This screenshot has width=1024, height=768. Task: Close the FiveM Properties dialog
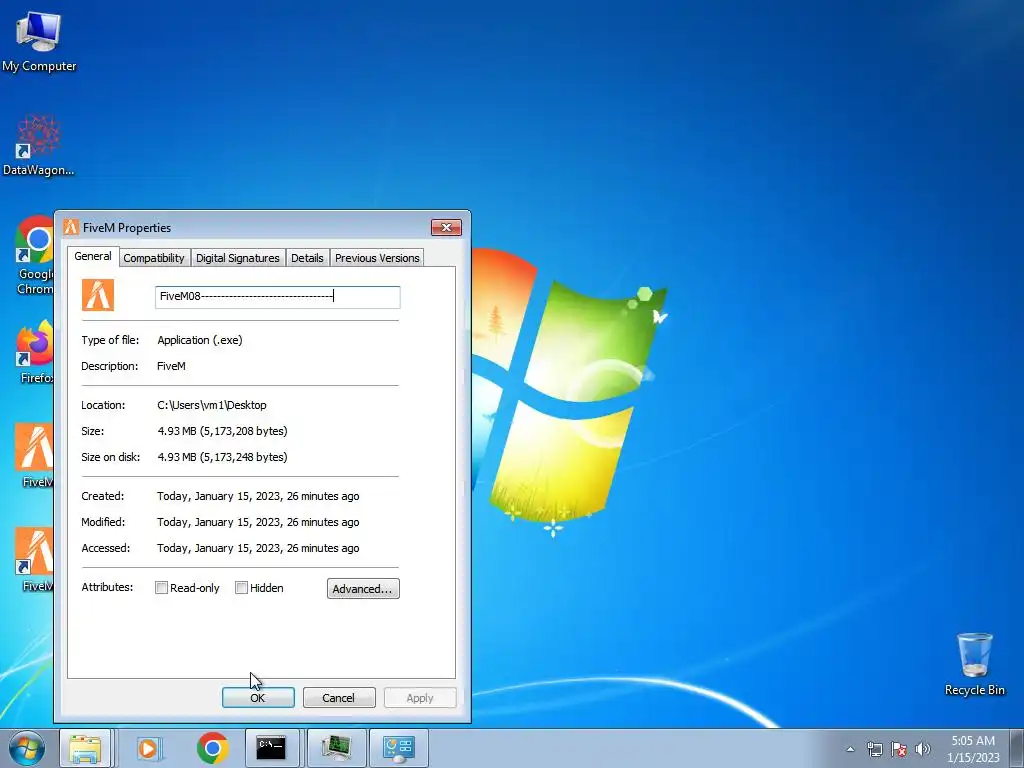(446, 227)
